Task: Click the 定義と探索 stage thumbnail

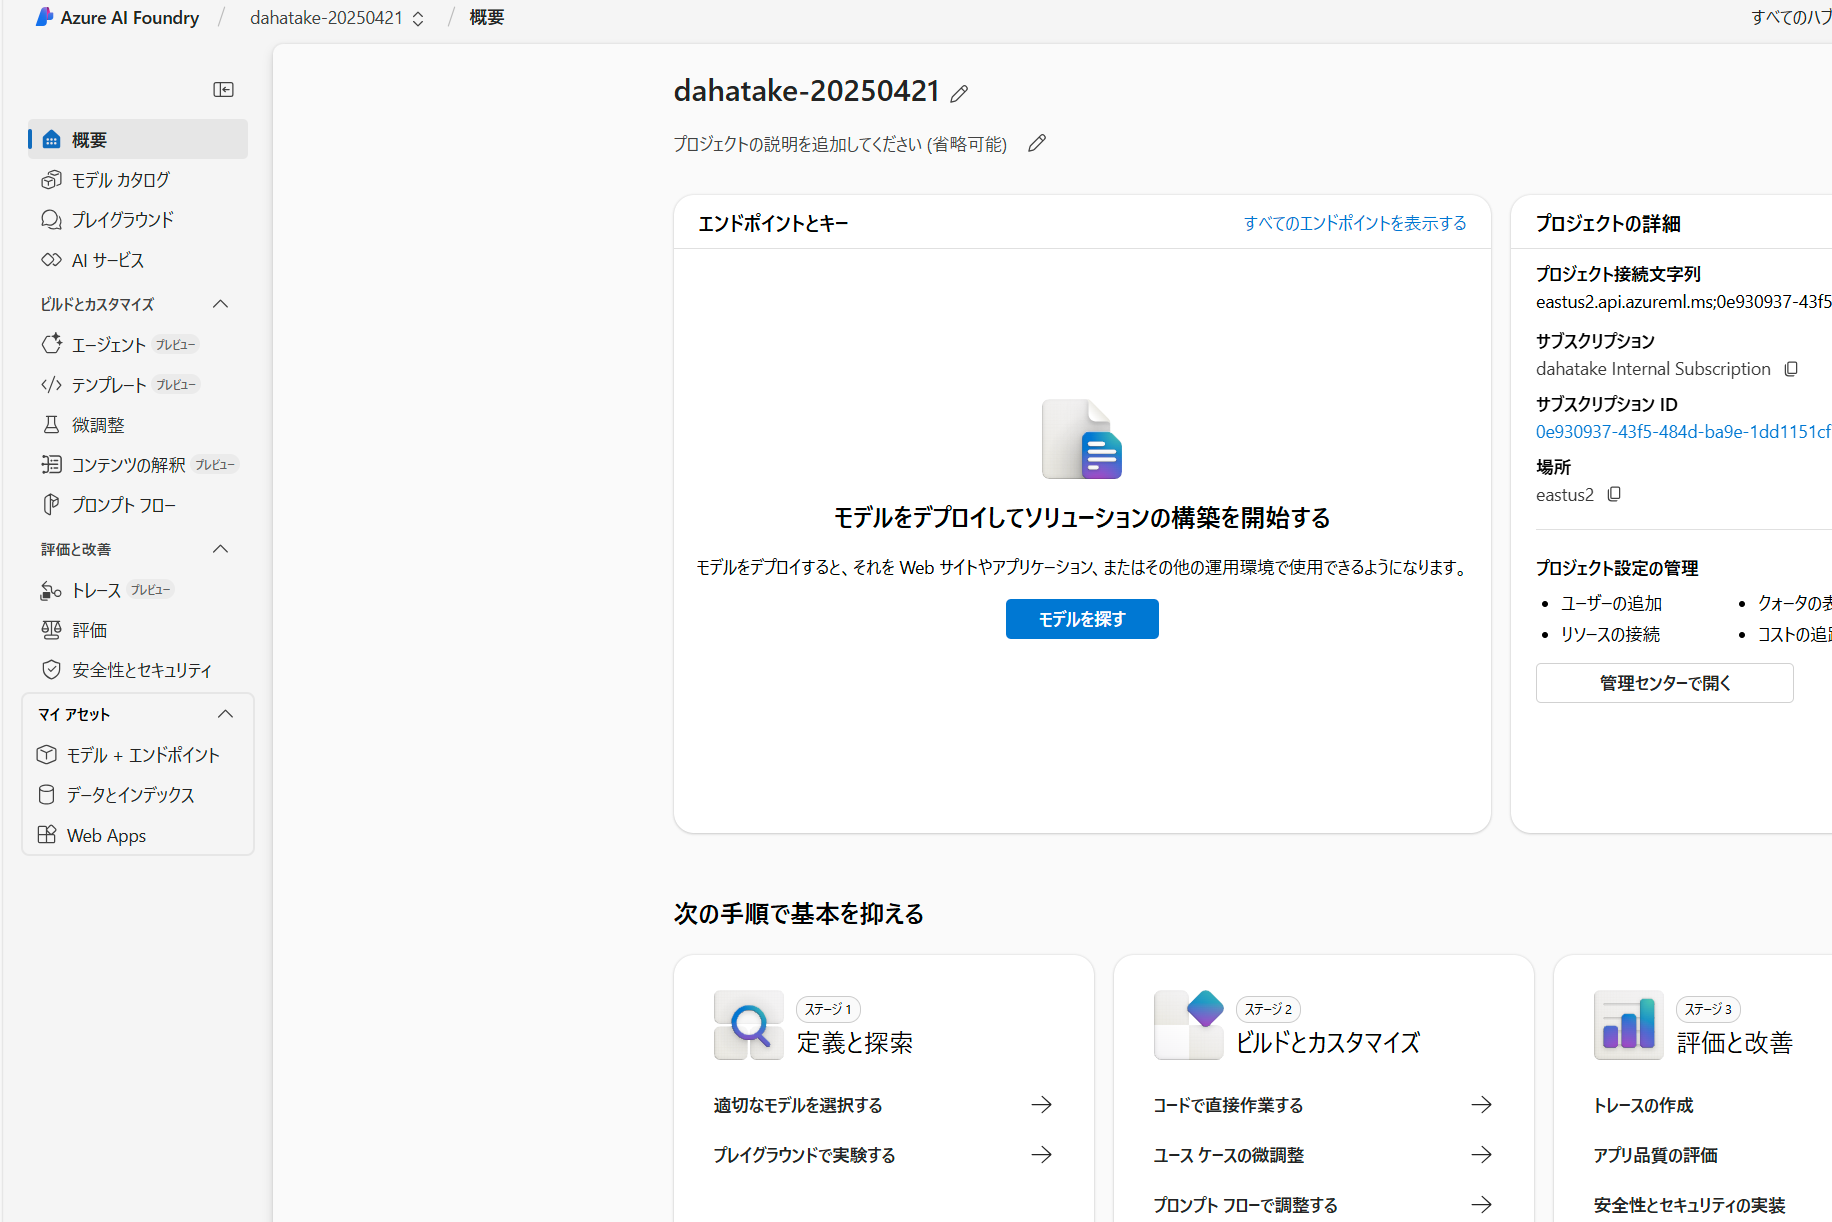Action: click(749, 1025)
